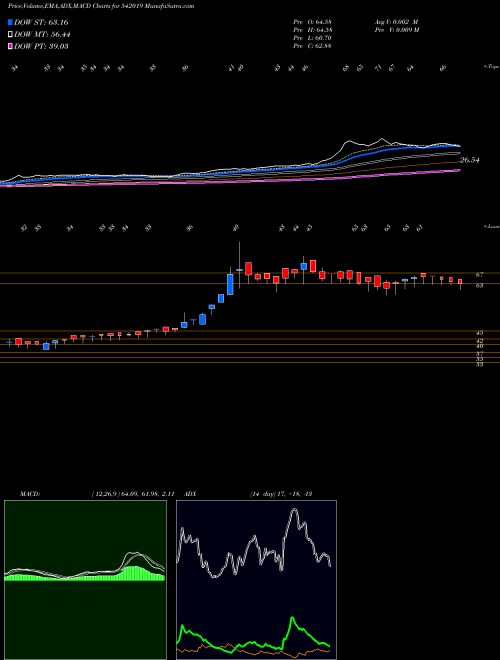Click the 26.54 EMA price label
Image resolution: width=500 pixels, height=660 pixels.
[470, 160]
